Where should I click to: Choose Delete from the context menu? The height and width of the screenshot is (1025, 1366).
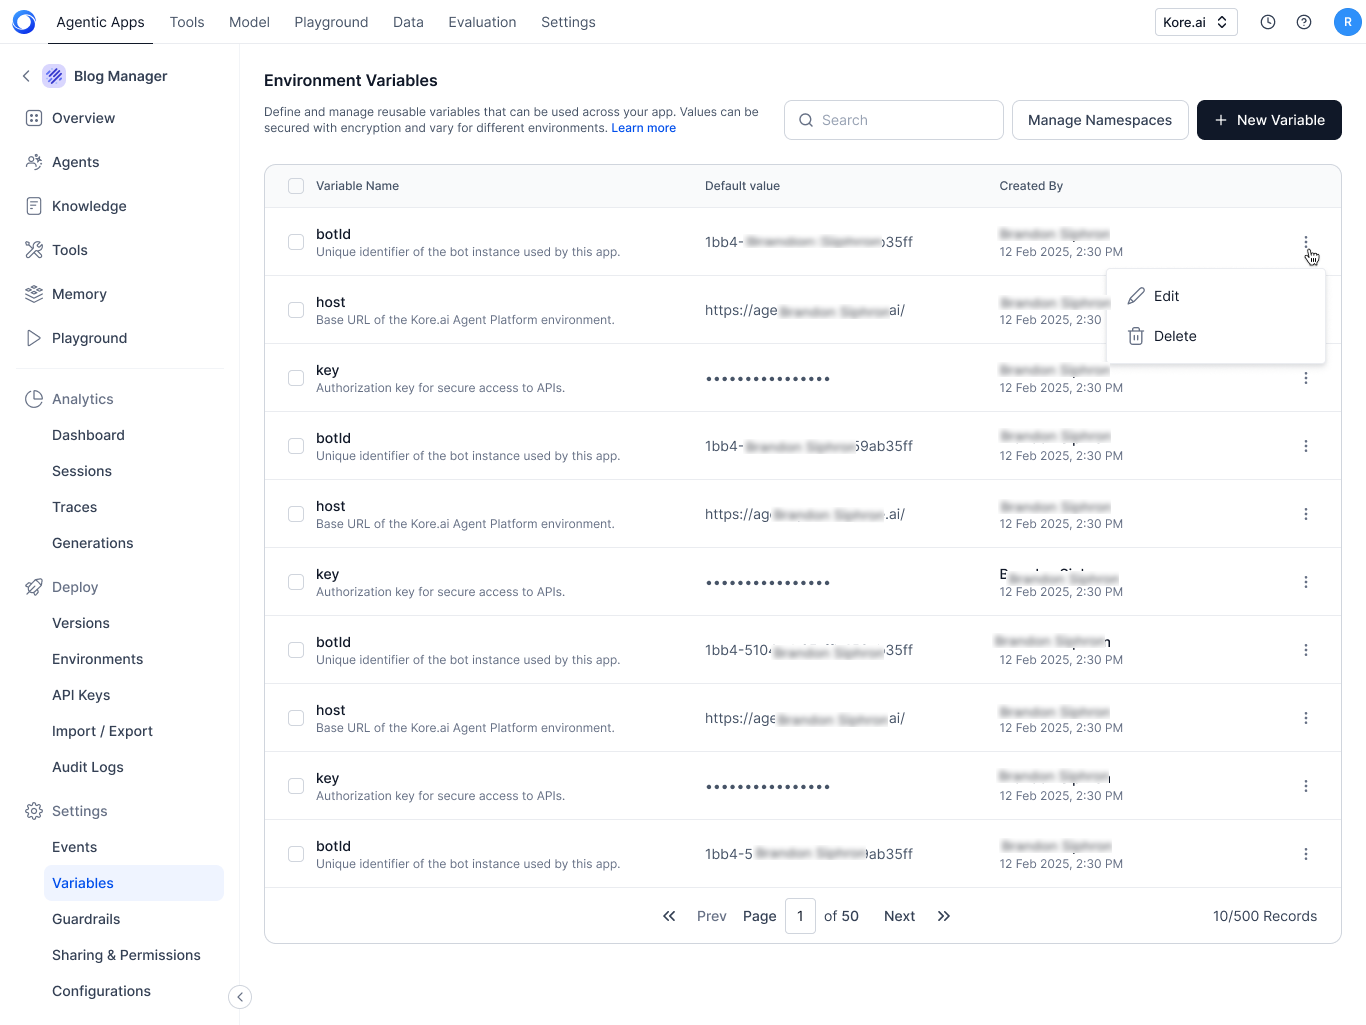1174,336
